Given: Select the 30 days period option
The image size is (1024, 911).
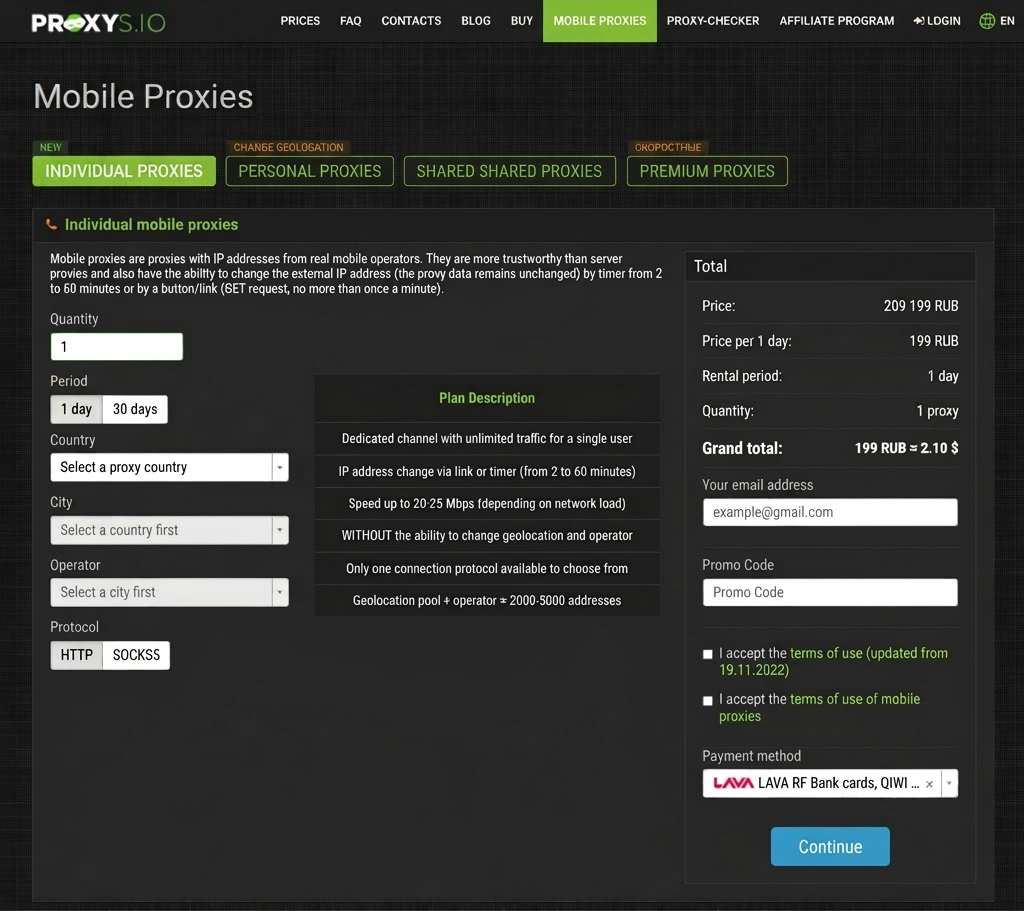Looking at the screenshot, I should click(x=135, y=409).
